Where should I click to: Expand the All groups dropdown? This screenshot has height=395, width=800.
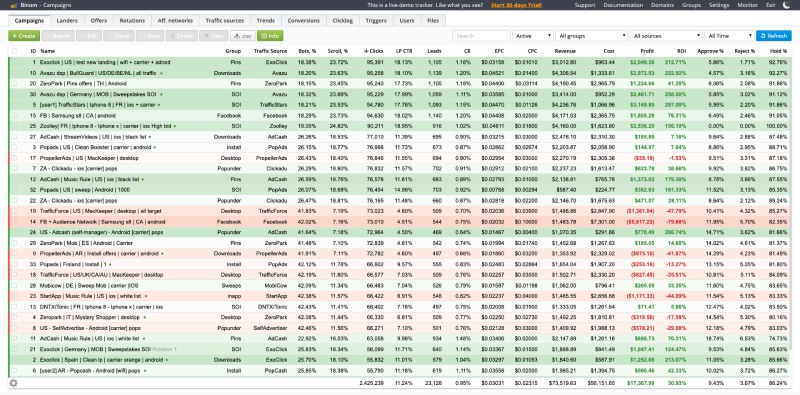tap(592, 36)
